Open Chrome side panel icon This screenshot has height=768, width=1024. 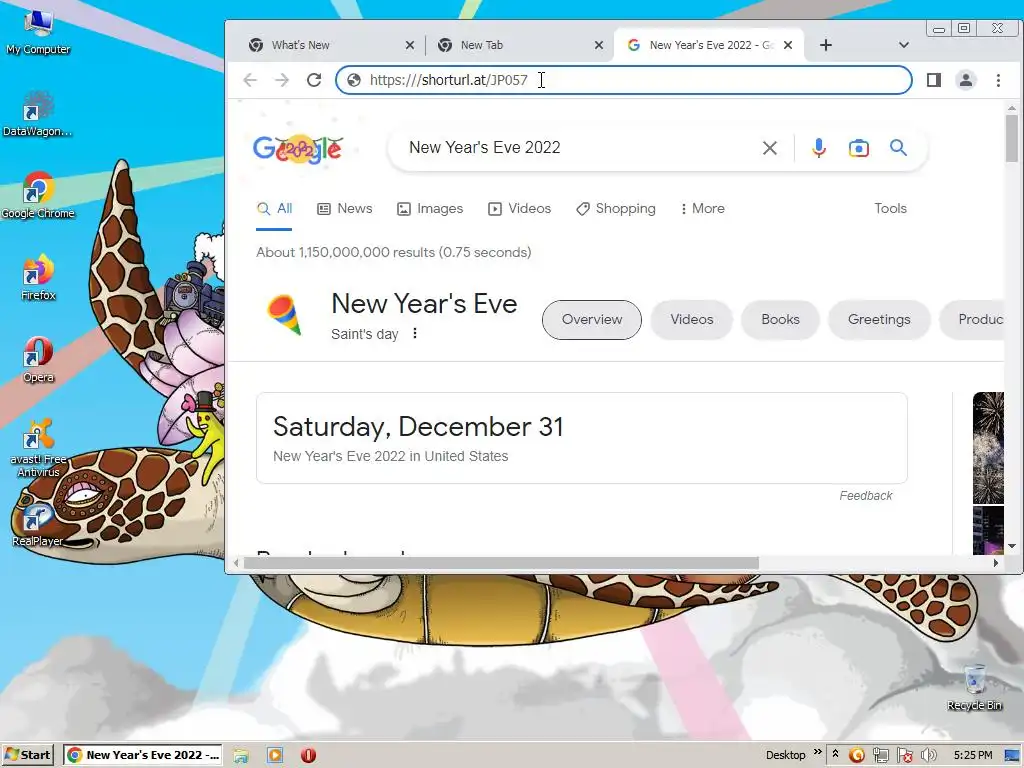934,80
